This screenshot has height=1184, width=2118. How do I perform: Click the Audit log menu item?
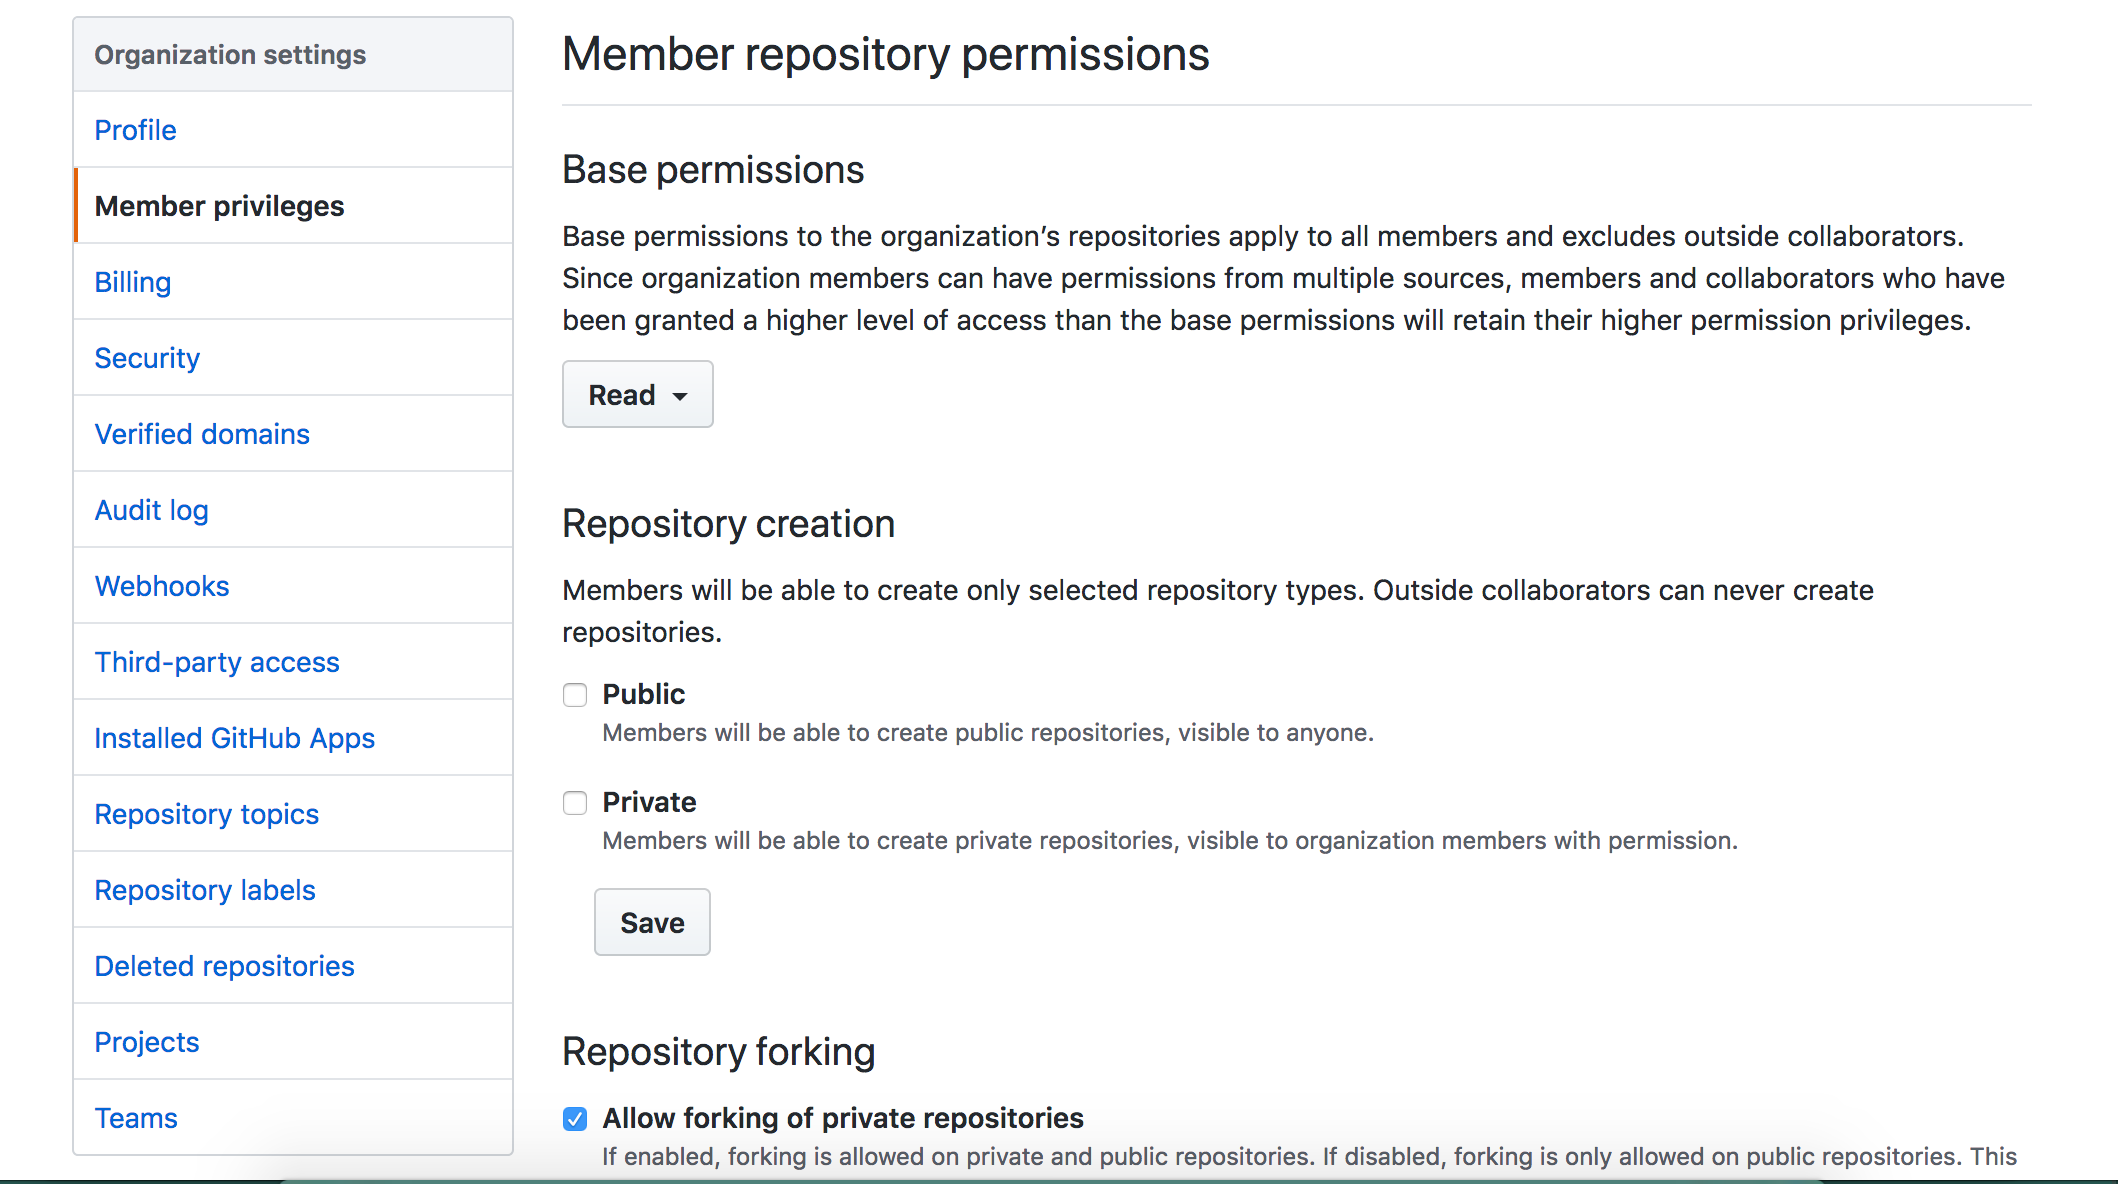tap(150, 509)
